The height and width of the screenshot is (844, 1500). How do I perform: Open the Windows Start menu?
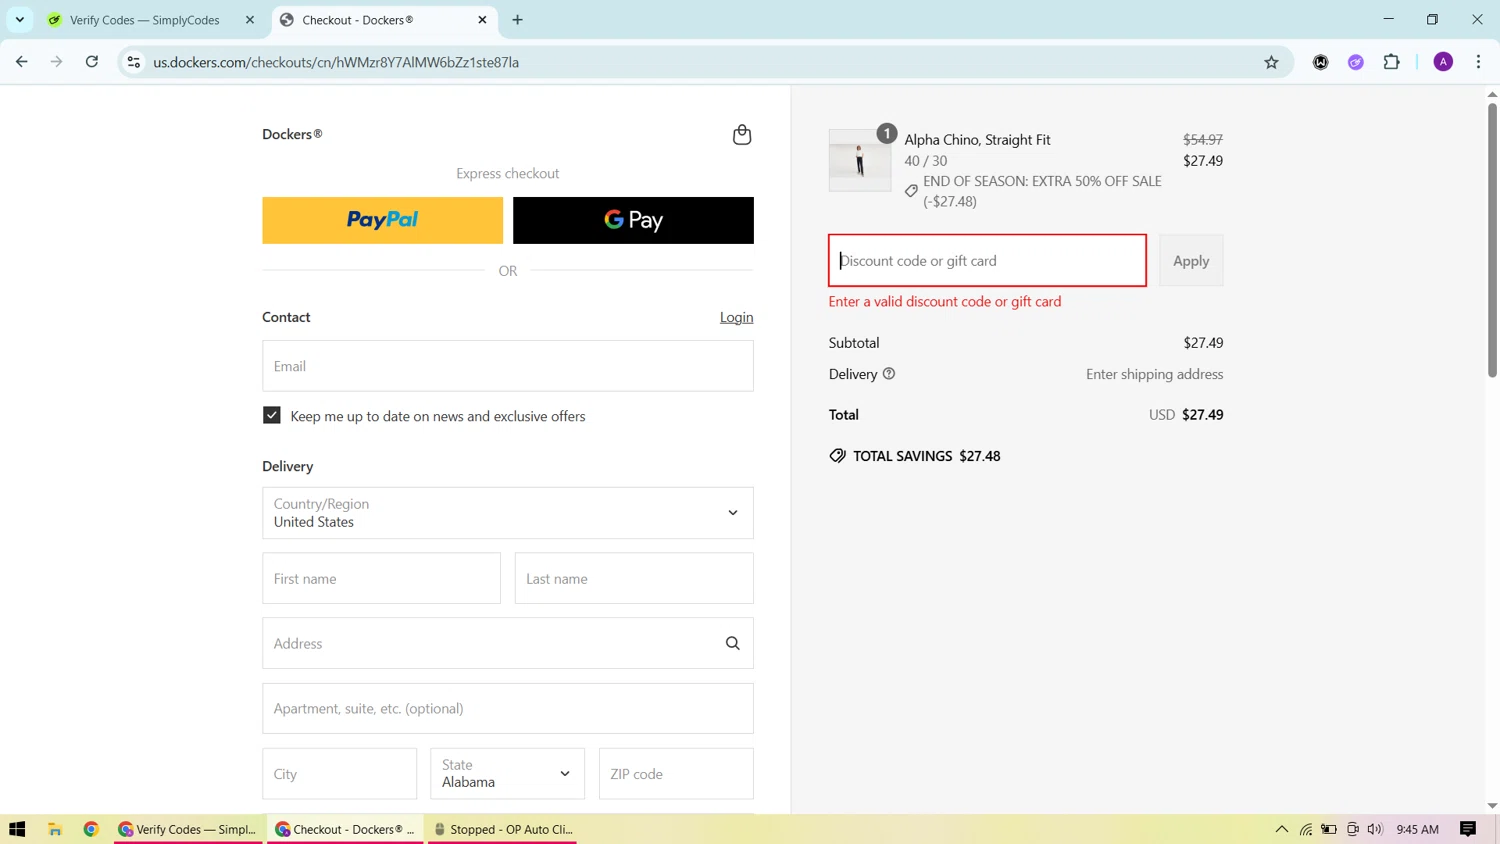click(17, 829)
